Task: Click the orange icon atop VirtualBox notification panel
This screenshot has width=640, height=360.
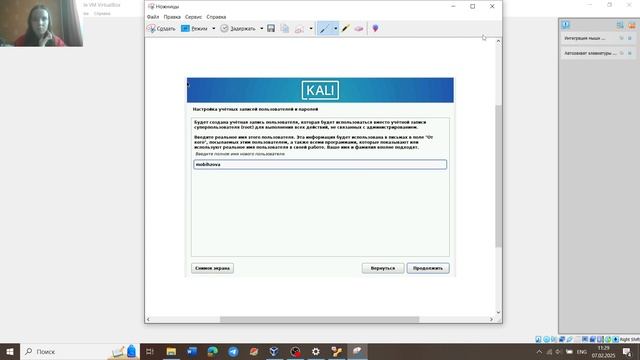Action: [x=632, y=25]
